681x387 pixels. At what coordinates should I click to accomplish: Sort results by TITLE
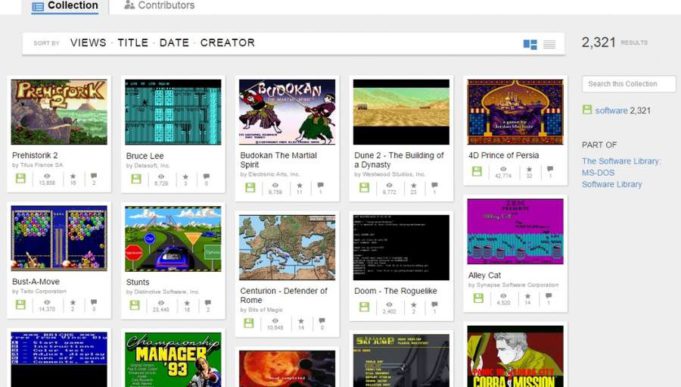[133, 43]
